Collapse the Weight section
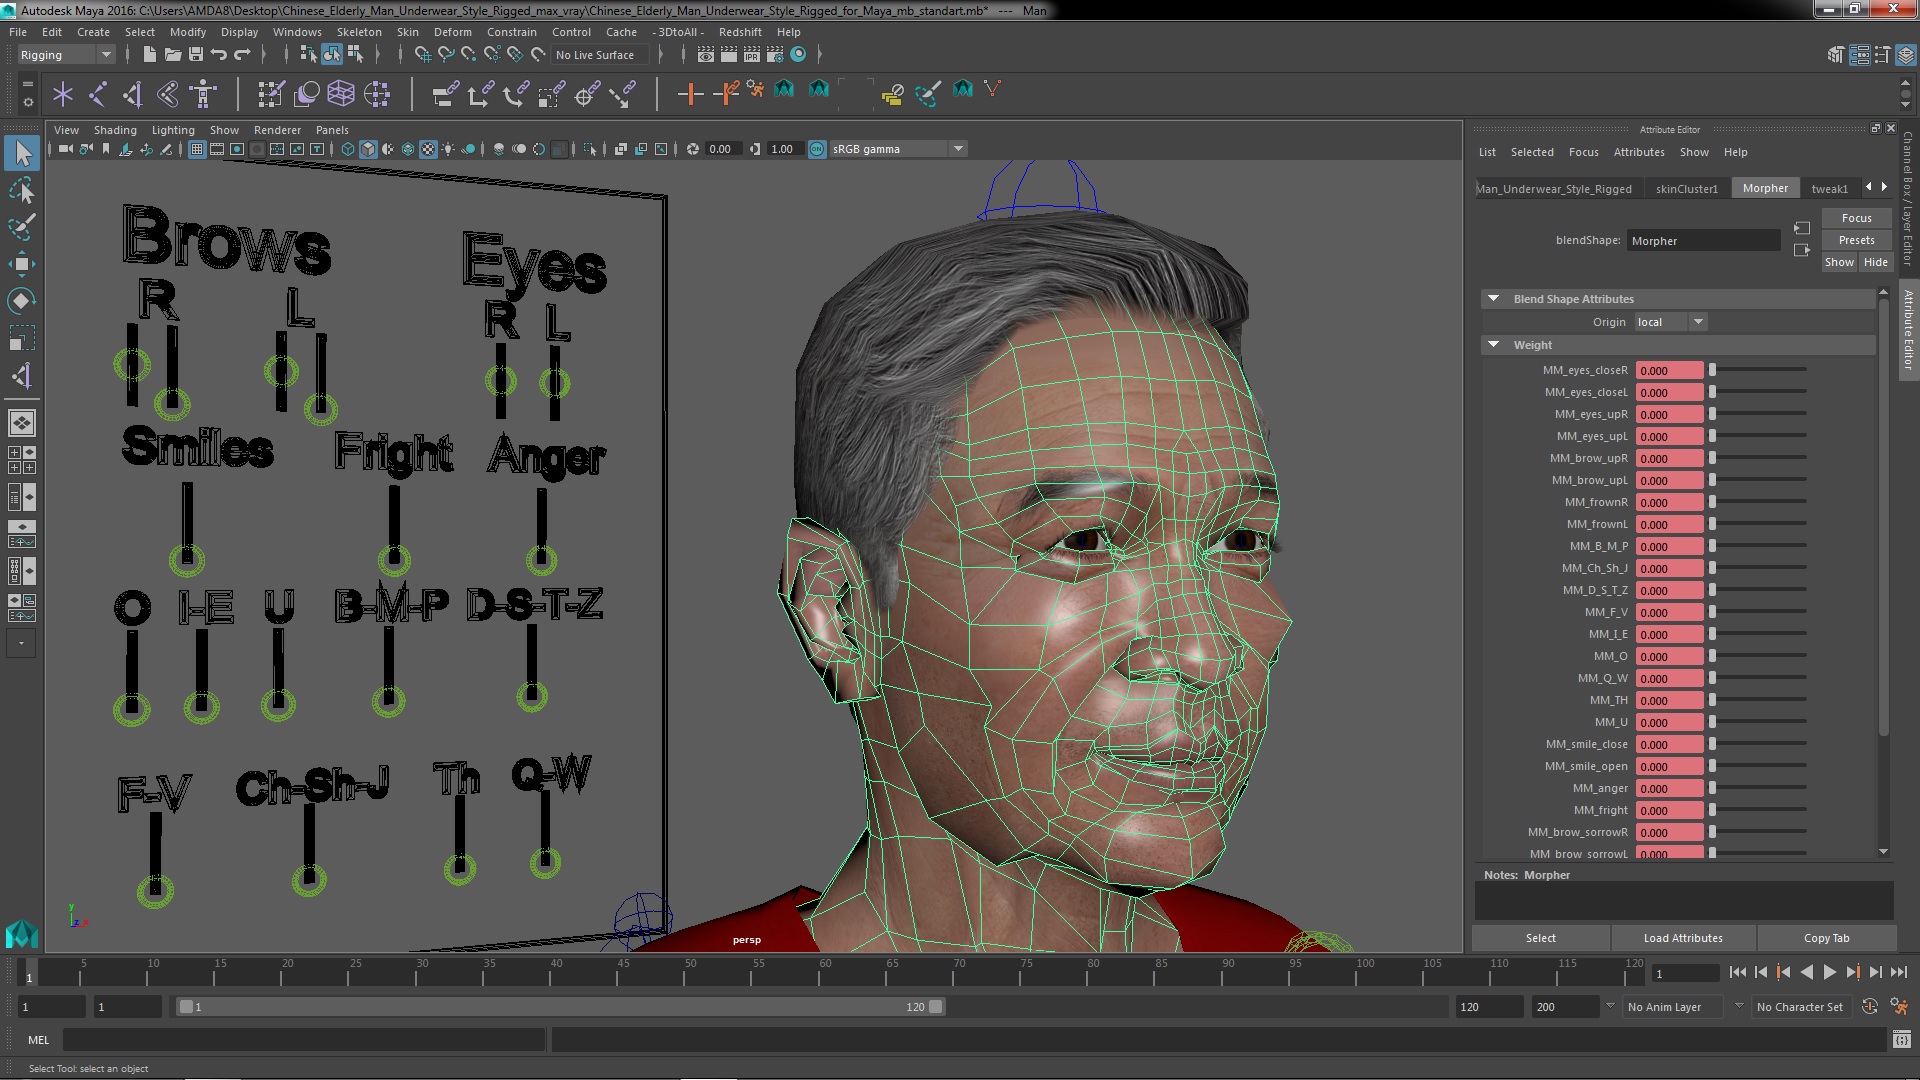 click(x=1493, y=344)
